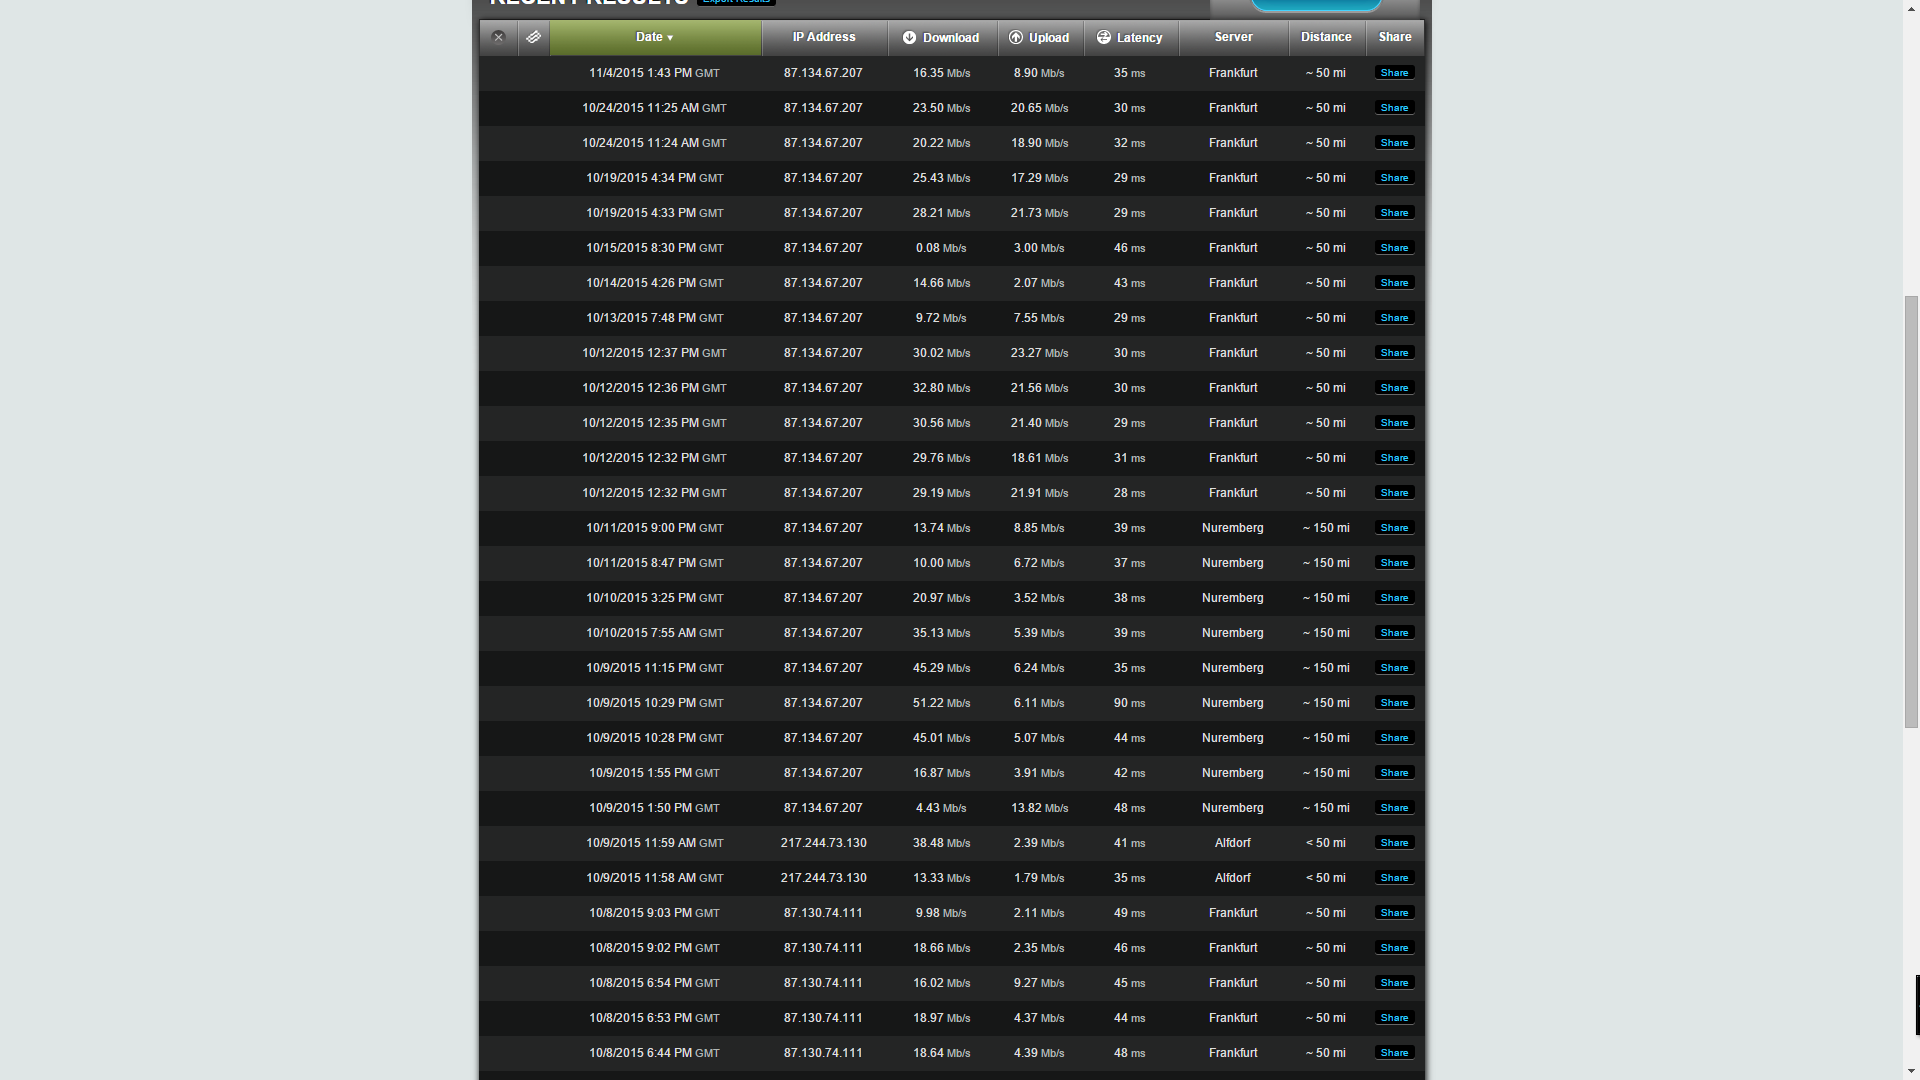Sort results by Date column

pyautogui.click(x=655, y=38)
